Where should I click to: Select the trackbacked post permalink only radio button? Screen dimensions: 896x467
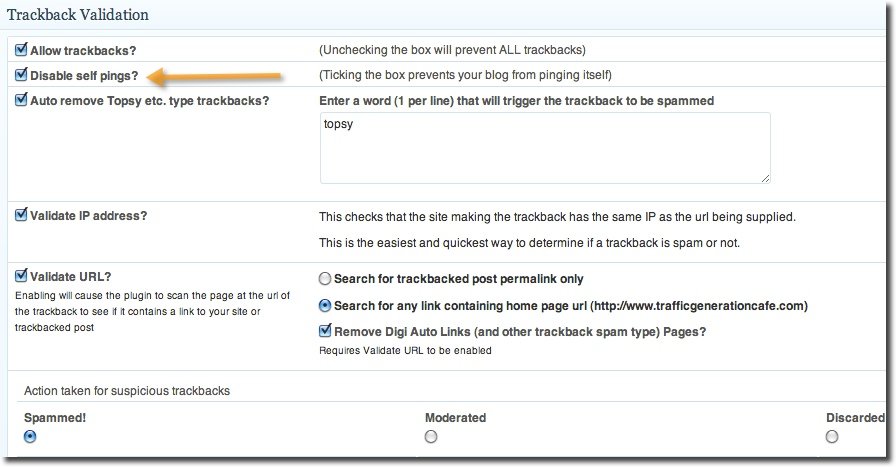pyautogui.click(x=325, y=279)
